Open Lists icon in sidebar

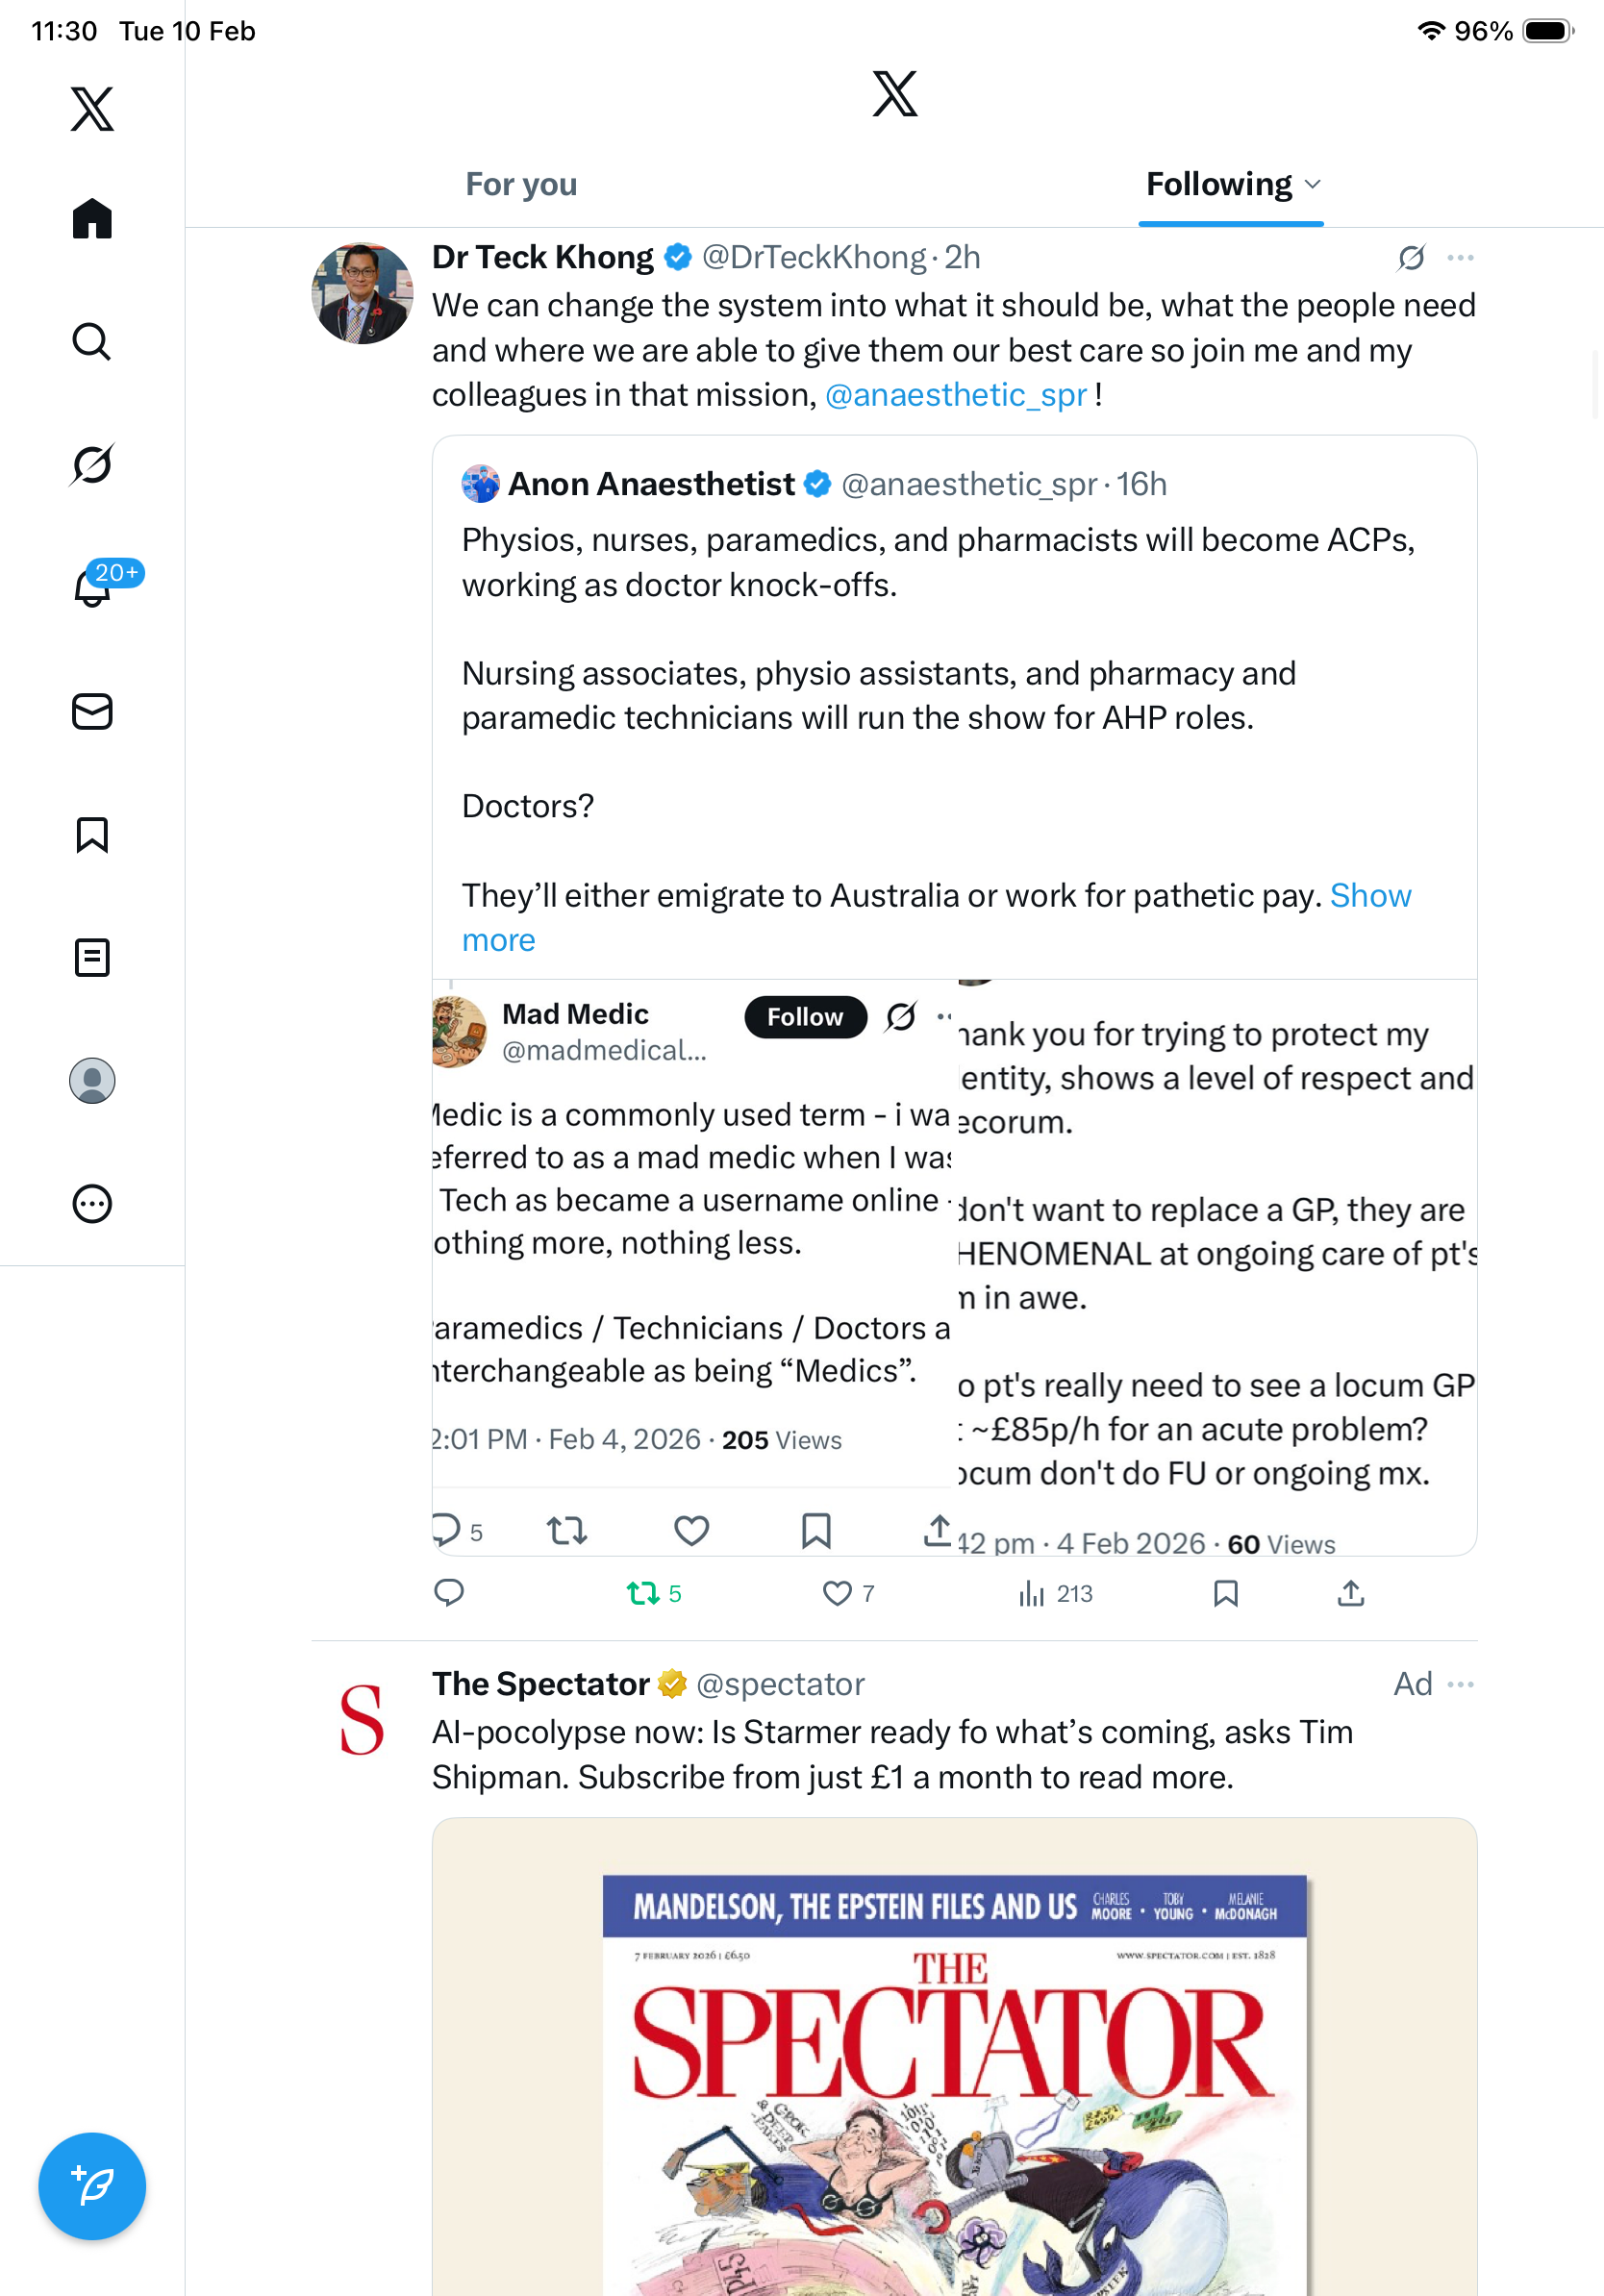(91, 957)
